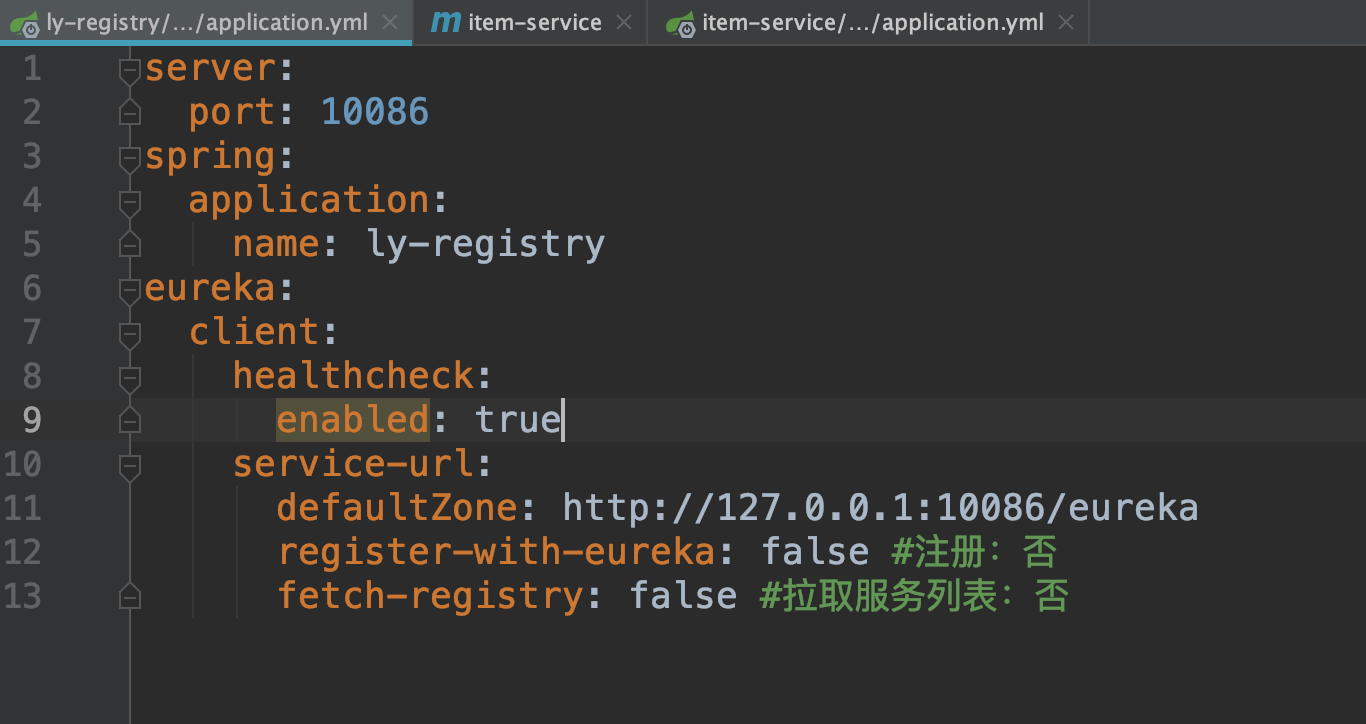Click the Maven icon on the item-service tab
The height and width of the screenshot is (724, 1366).
[x=445, y=21]
